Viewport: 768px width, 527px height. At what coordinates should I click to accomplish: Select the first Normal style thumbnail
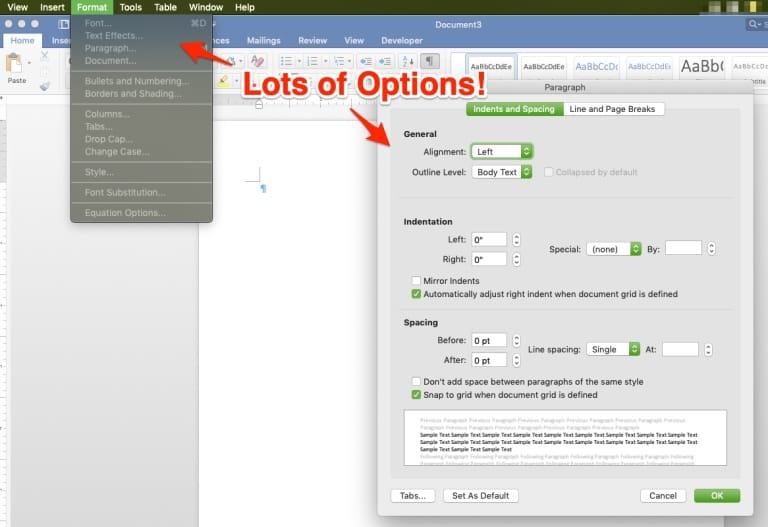pos(491,67)
